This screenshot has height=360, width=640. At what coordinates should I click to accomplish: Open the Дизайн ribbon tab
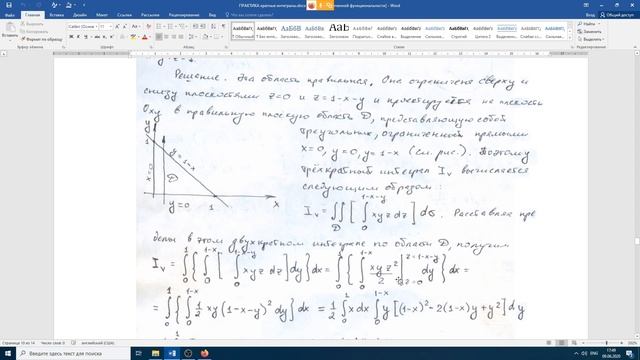(80, 15)
